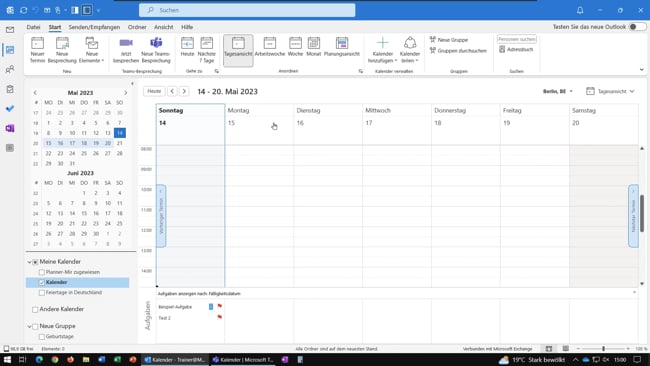Toggle Testen Sie das neue Outlook

click(637, 27)
